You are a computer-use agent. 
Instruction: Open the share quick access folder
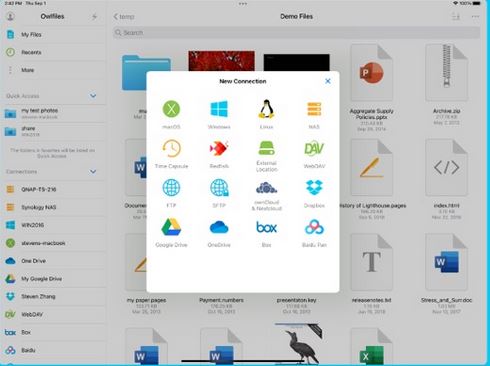coord(53,131)
